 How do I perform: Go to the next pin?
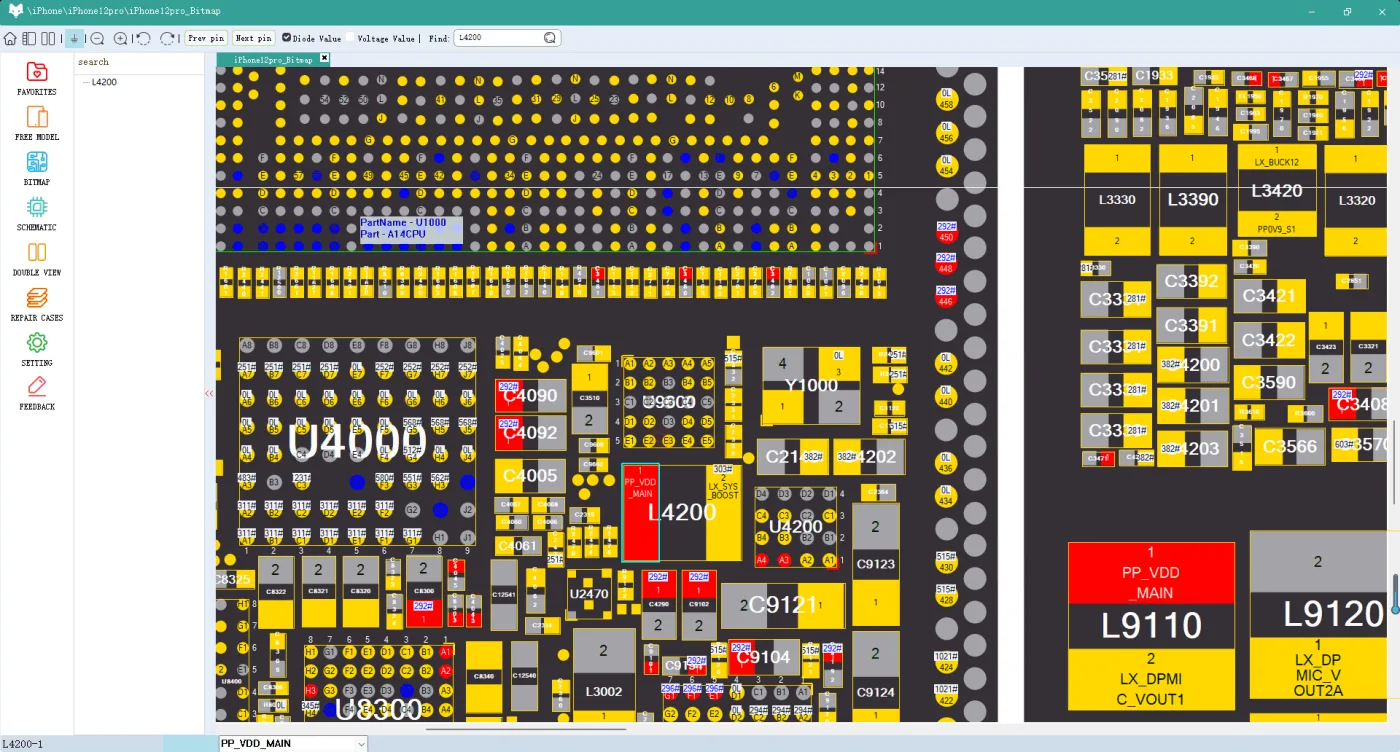pyautogui.click(x=253, y=38)
